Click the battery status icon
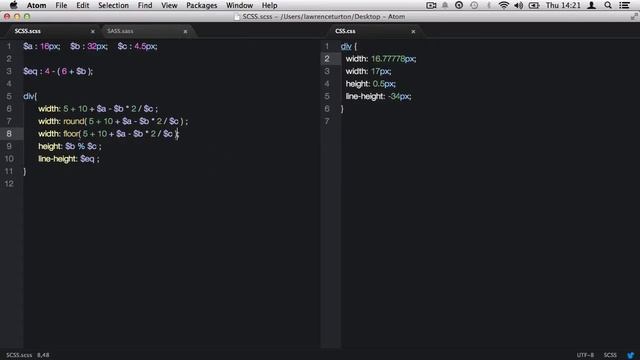Screen dimensions: 640x360 [x=534, y=5]
